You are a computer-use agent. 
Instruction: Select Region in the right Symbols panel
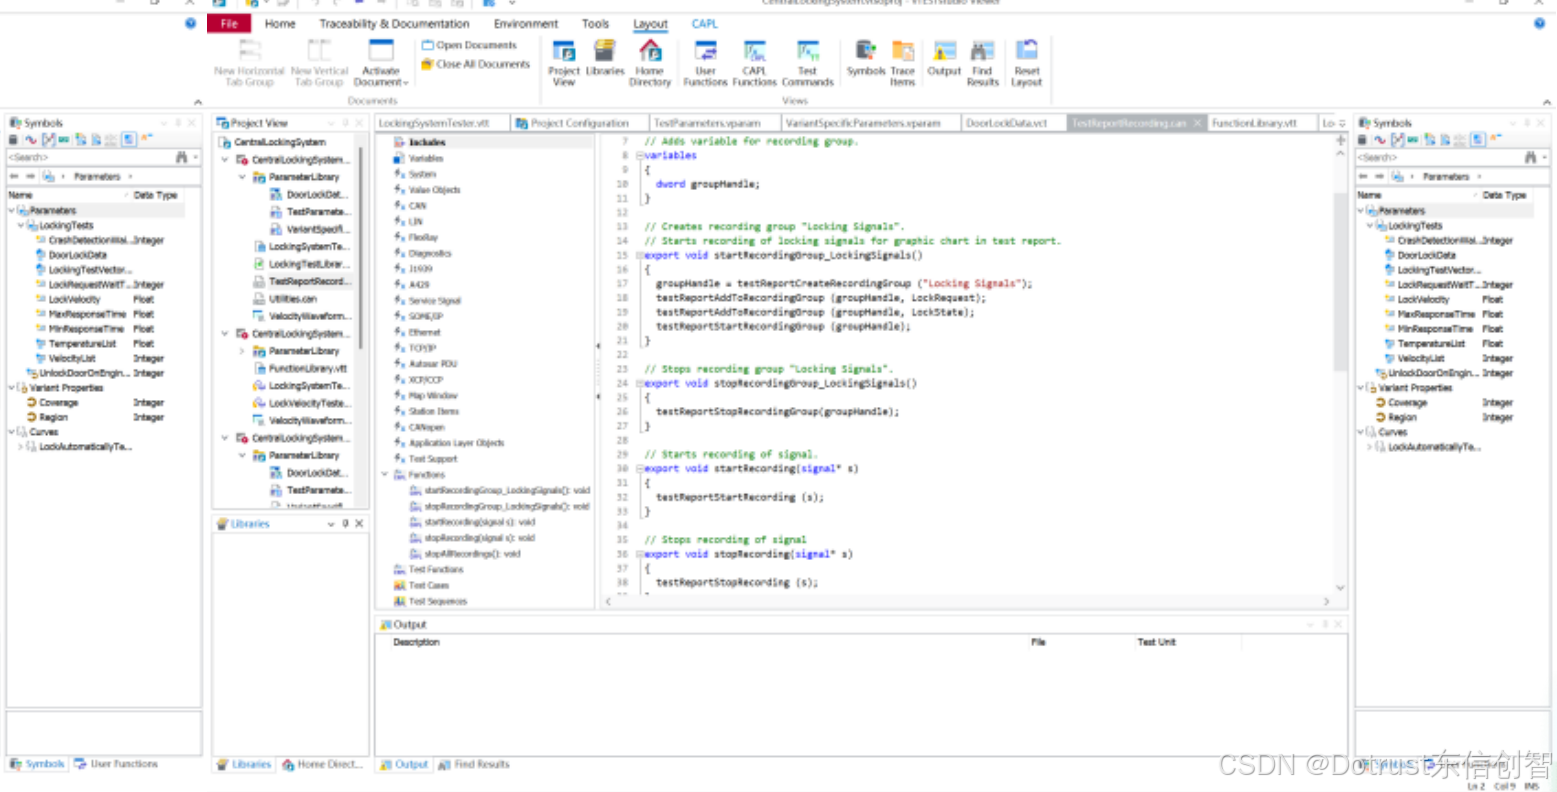click(1402, 417)
